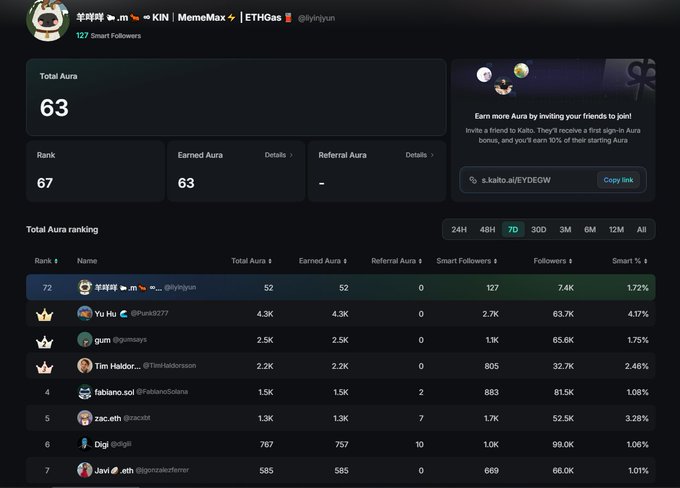Sort by Smart % column

tap(630, 261)
